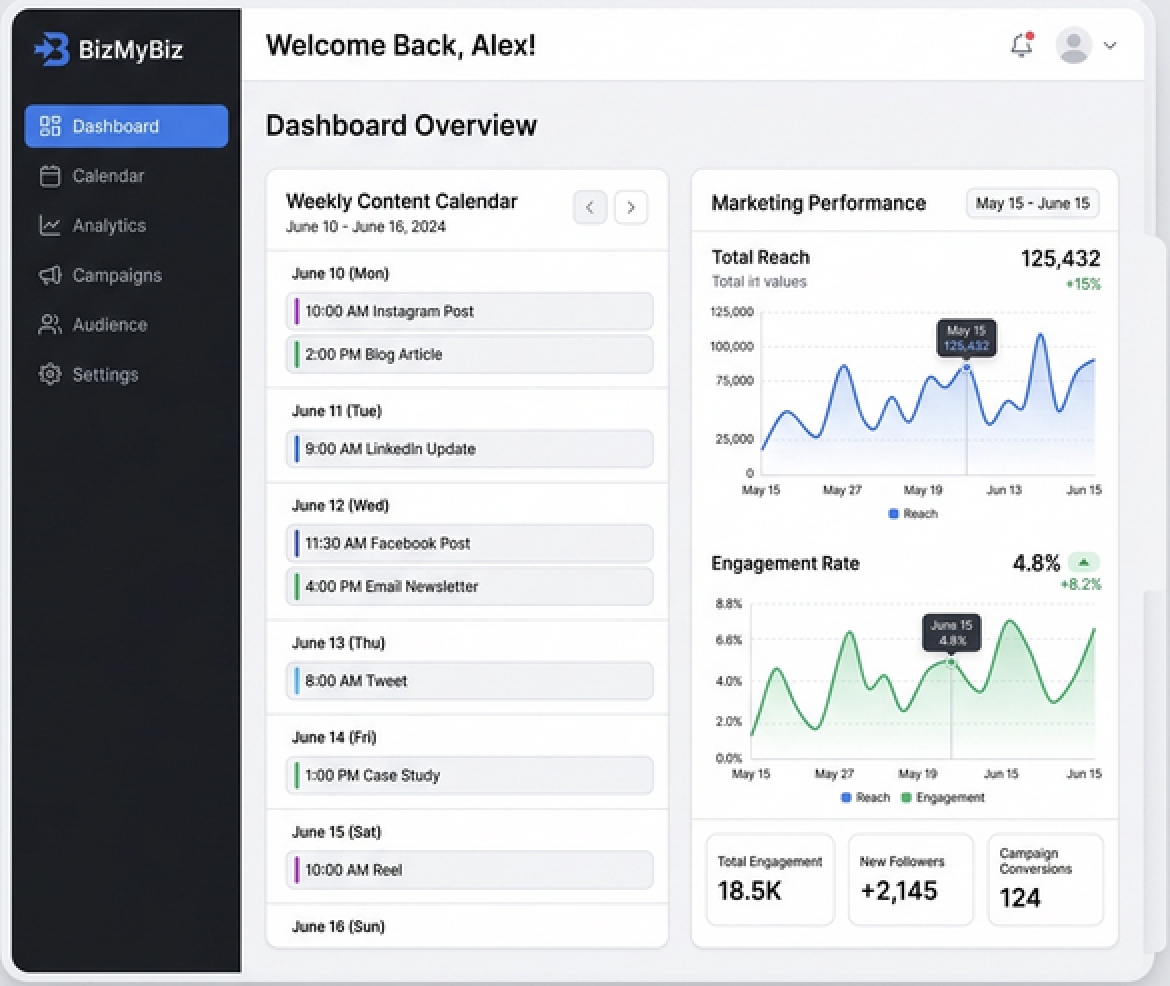Click the BizMyBiz logo icon
Screen dimensions: 1170x986
pos(52,49)
